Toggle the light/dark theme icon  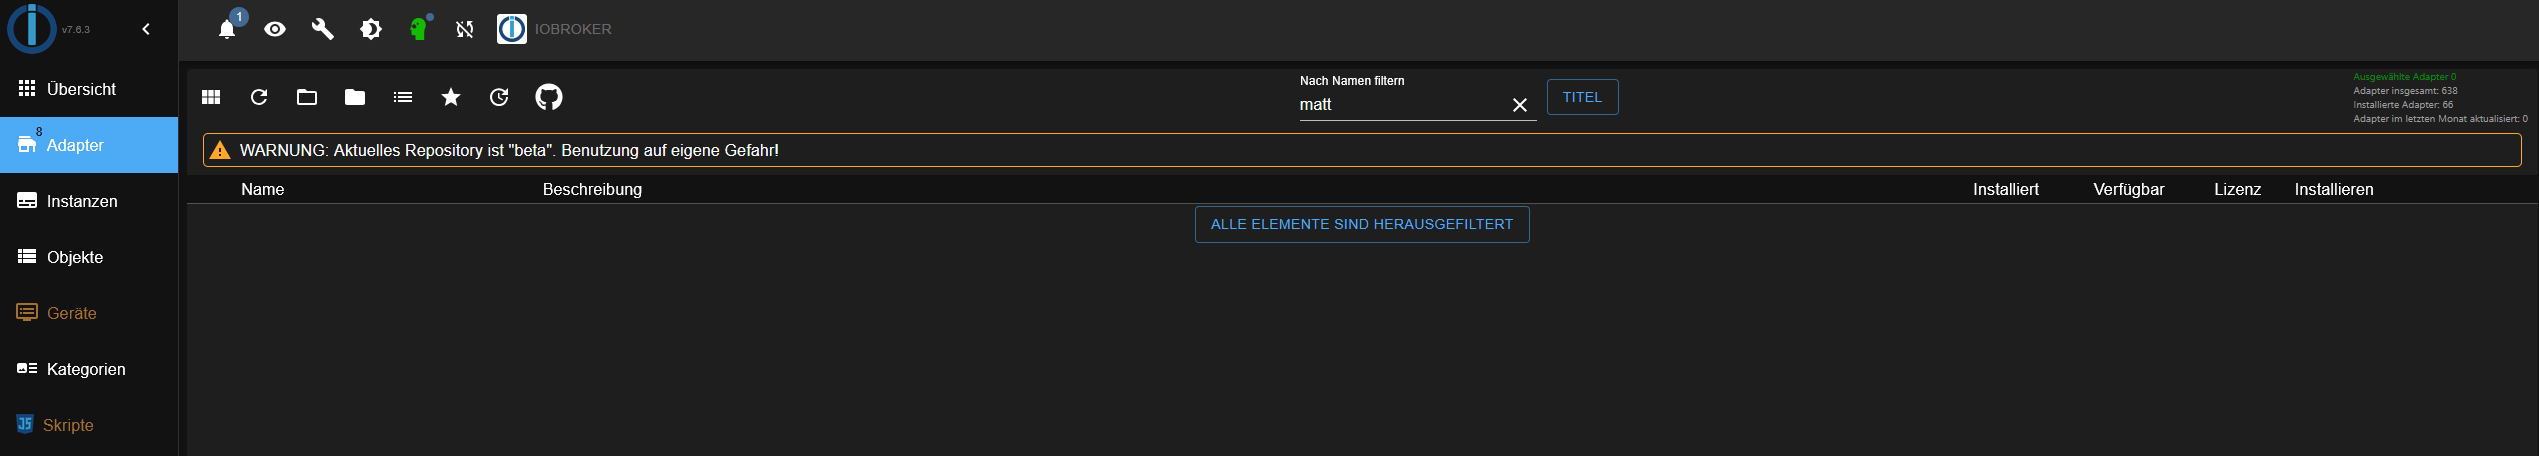point(371,29)
